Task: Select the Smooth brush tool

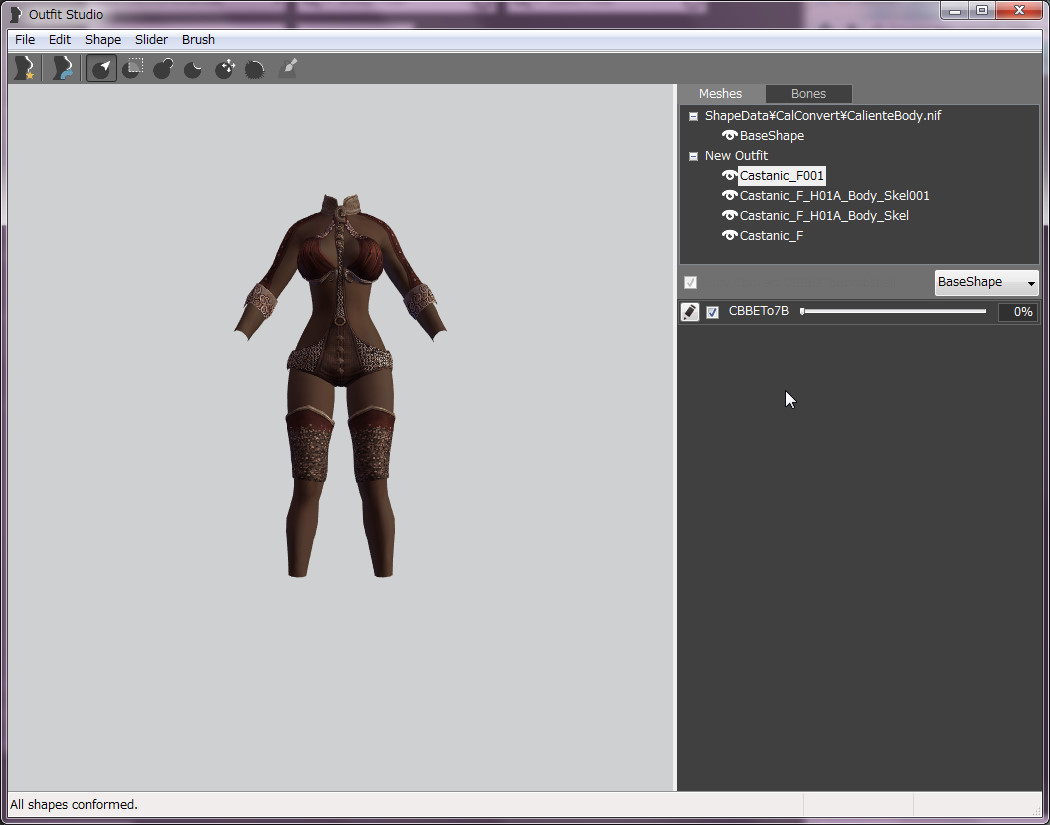Action: click(x=255, y=68)
